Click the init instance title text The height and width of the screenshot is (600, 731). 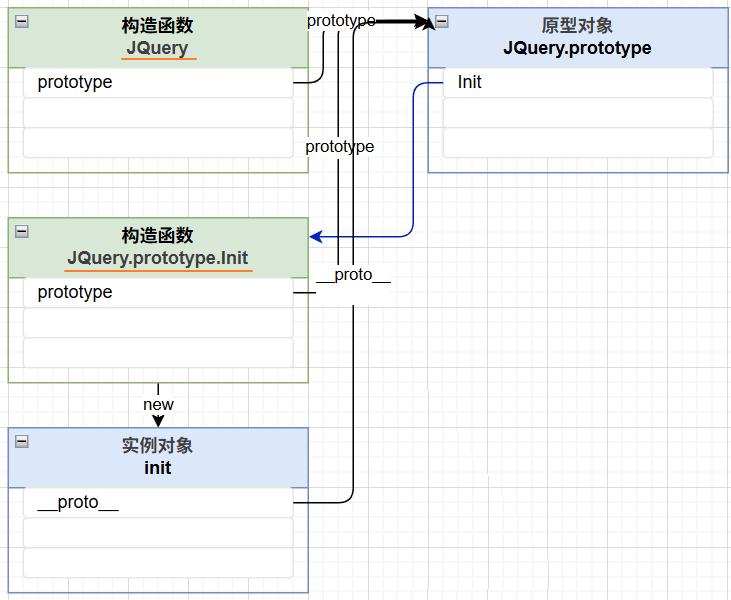(x=158, y=468)
